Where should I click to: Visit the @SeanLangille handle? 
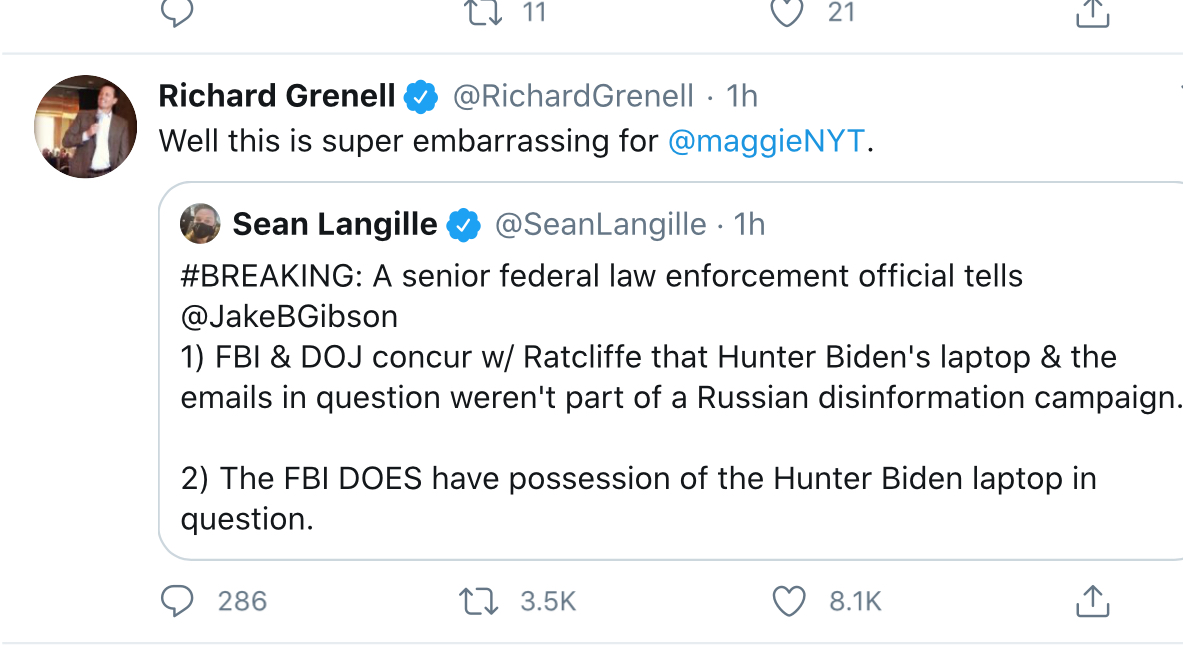click(601, 225)
